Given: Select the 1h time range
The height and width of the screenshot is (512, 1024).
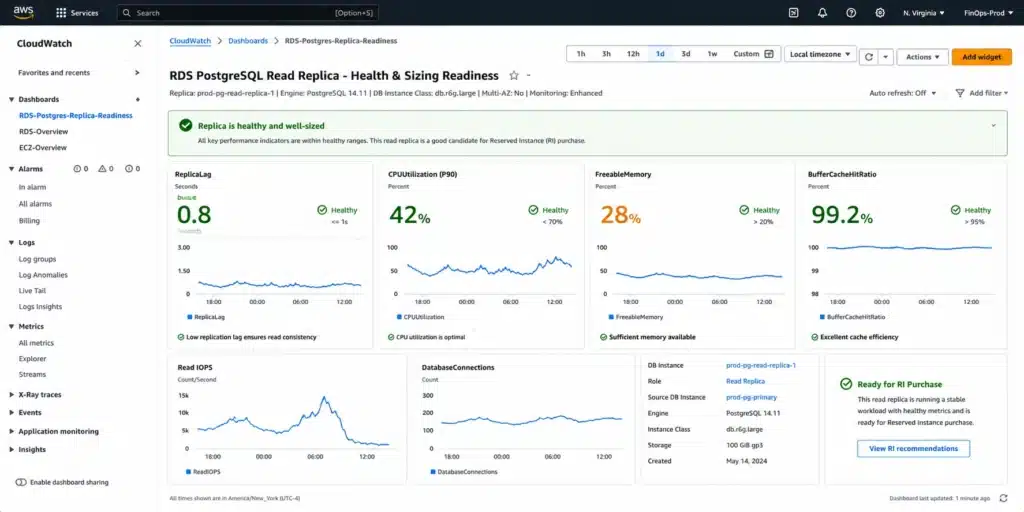Looking at the screenshot, I should pyautogui.click(x=581, y=54).
